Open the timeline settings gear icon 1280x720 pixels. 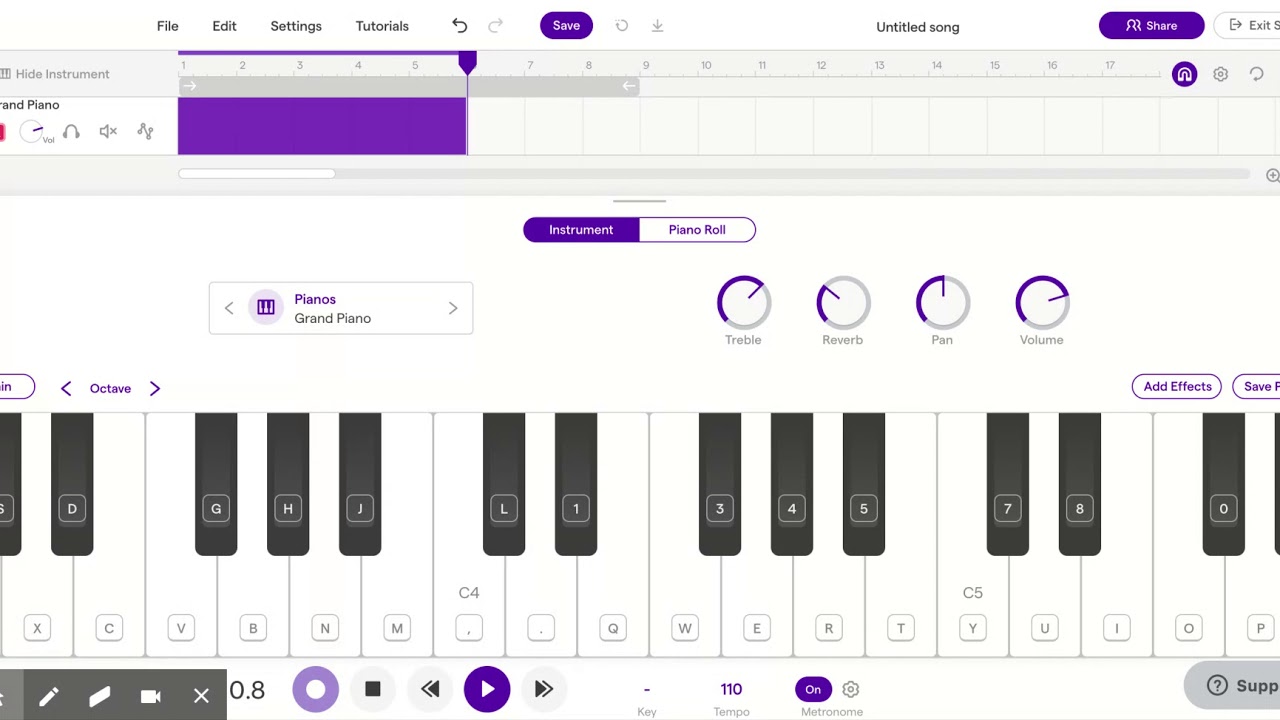tap(1220, 74)
